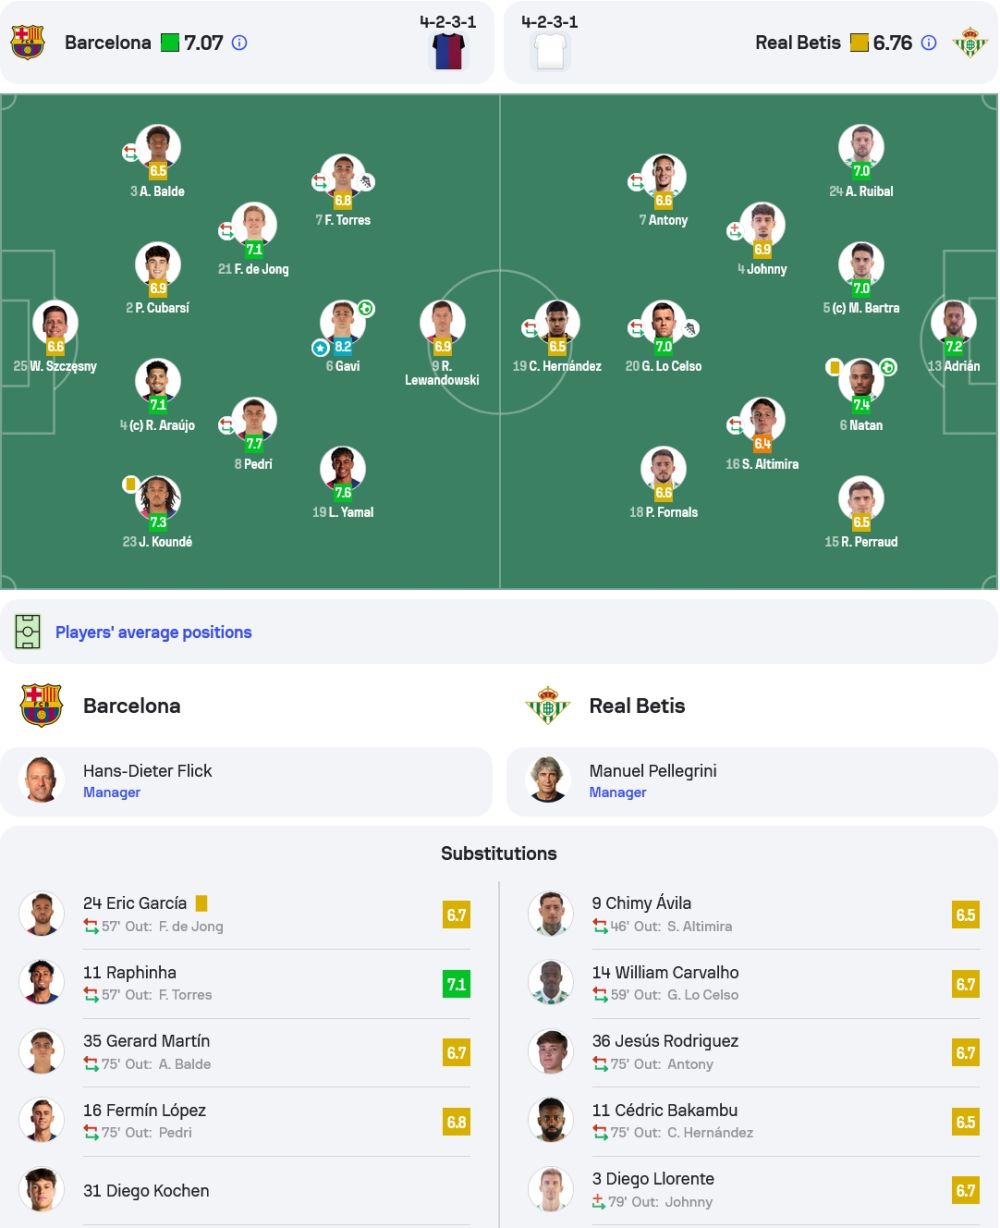
Task: Select L. Yamal's player photo on the pitch
Action: pyautogui.click(x=343, y=469)
